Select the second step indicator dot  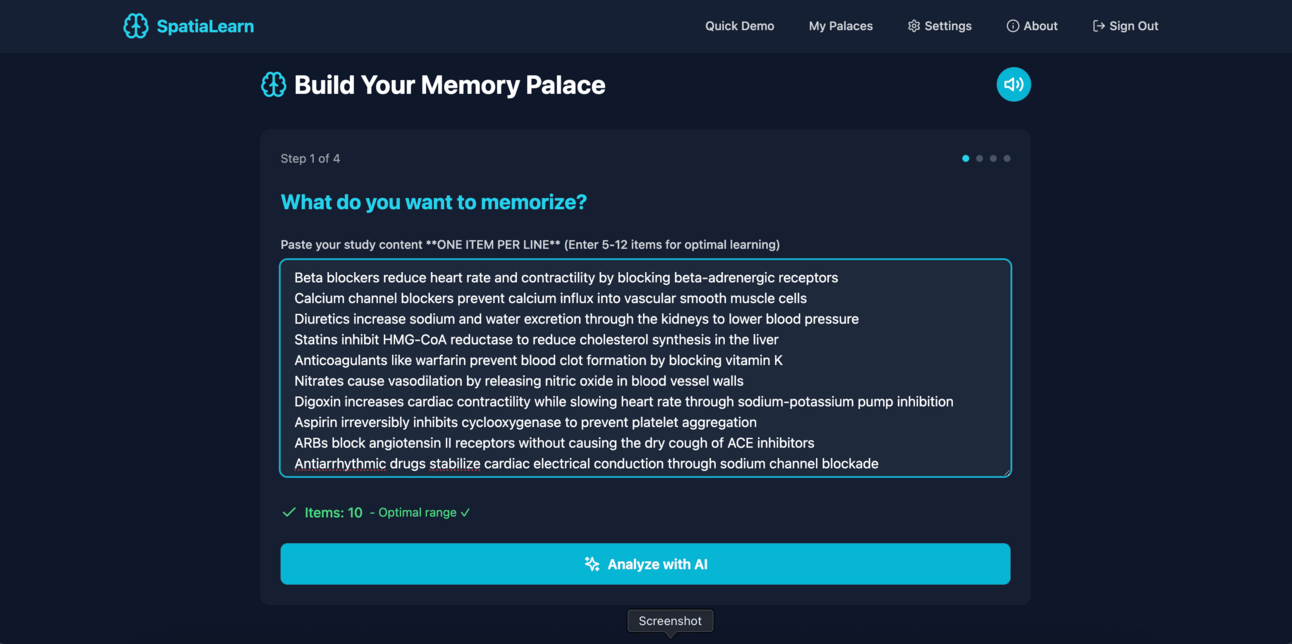(980, 158)
